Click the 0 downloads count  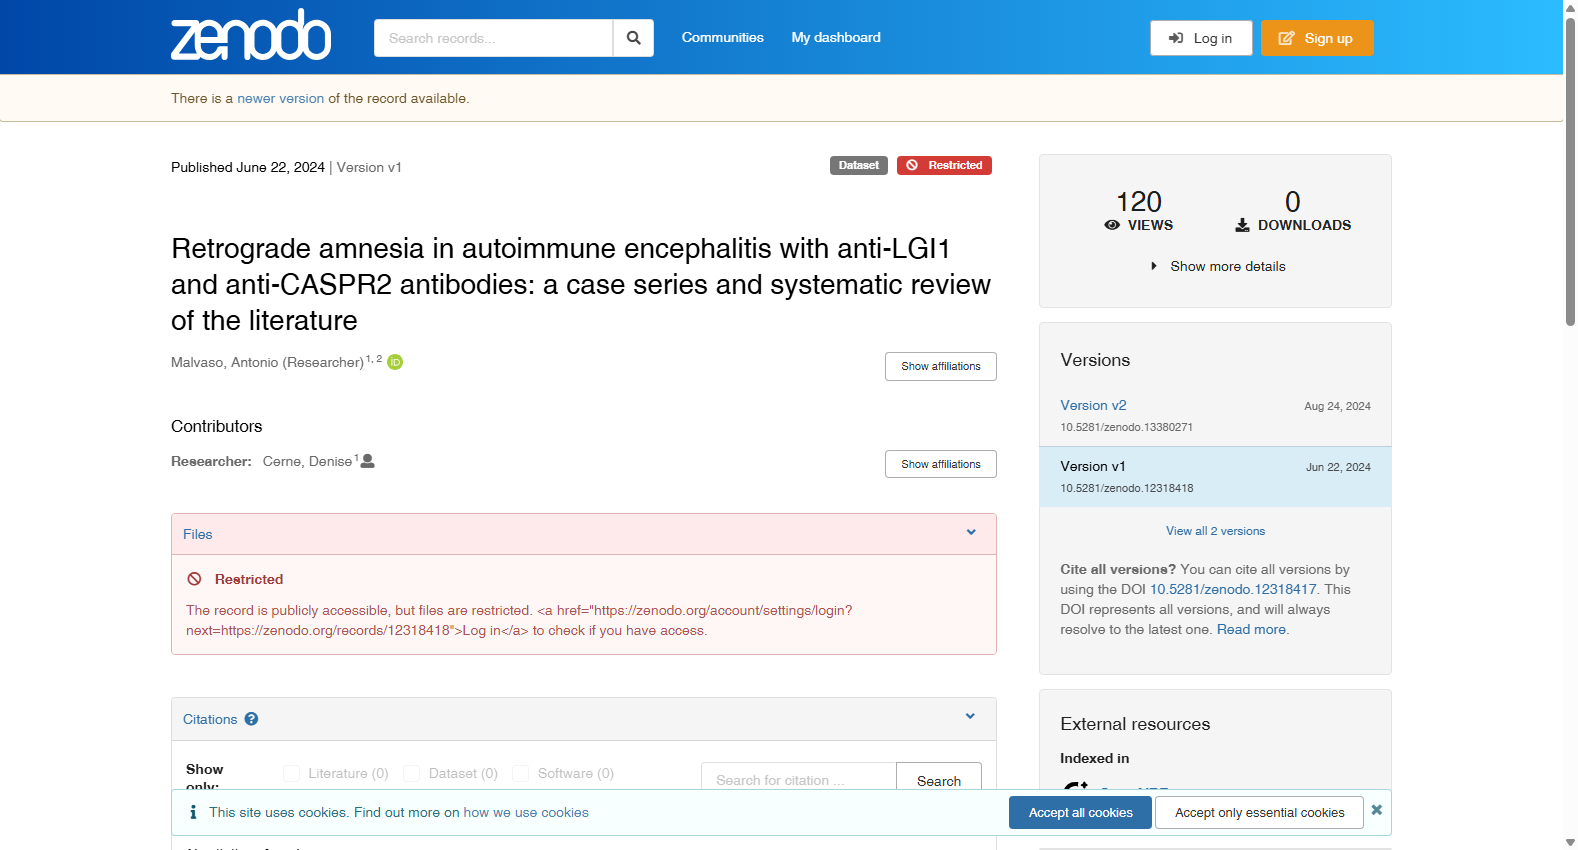click(x=1292, y=202)
